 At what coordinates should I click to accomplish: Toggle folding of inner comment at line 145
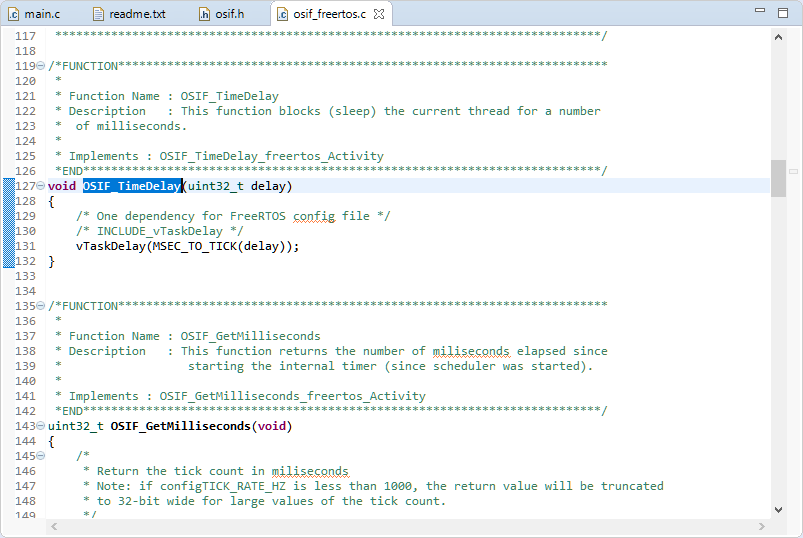point(41,456)
